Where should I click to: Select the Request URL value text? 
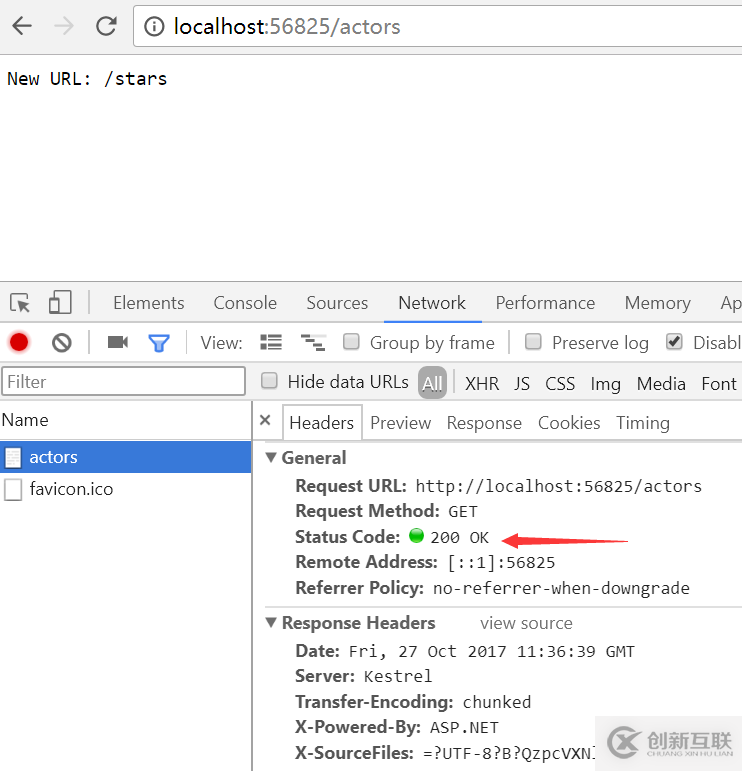tap(559, 486)
